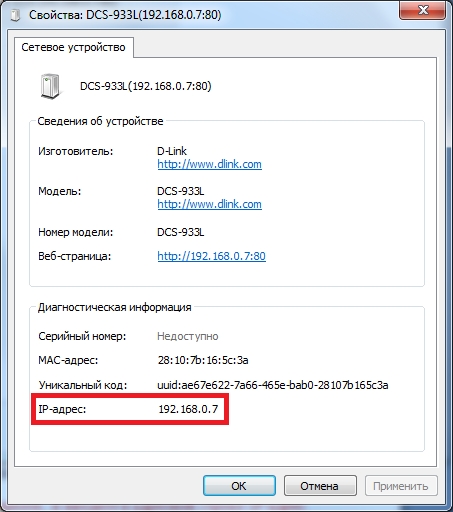Open manufacturer link http://www.dlink.com
The height and width of the screenshot is (512, 453).
(209, 164)
